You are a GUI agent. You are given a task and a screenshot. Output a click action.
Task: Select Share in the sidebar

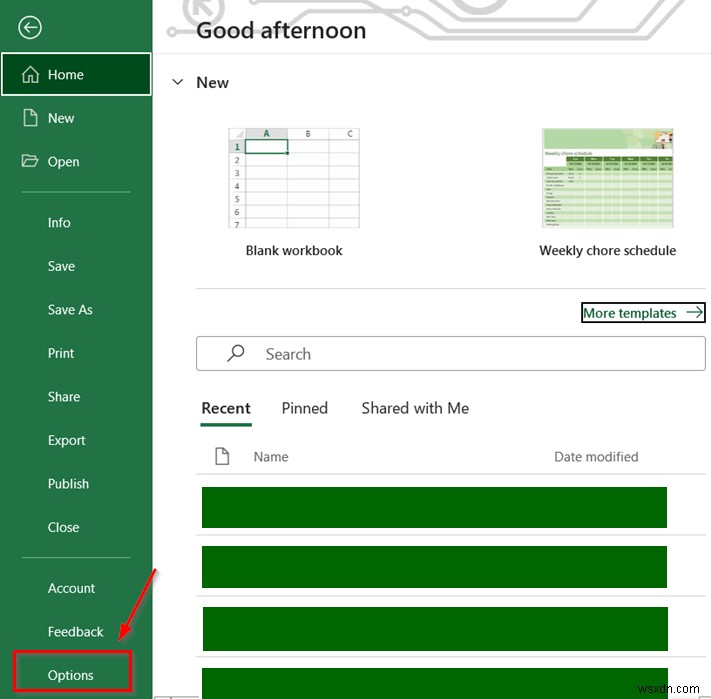(x=64, y=397)
